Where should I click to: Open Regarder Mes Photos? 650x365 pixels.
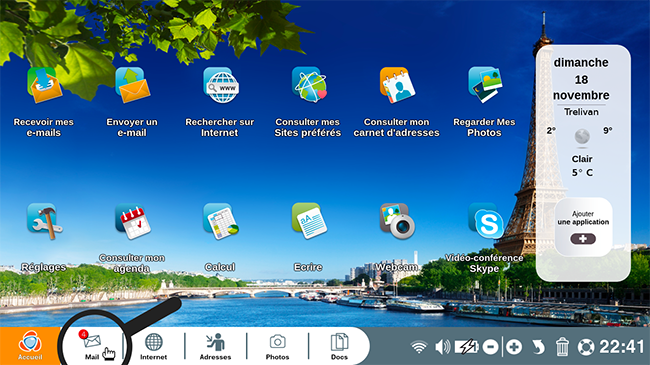pos(485,85)
